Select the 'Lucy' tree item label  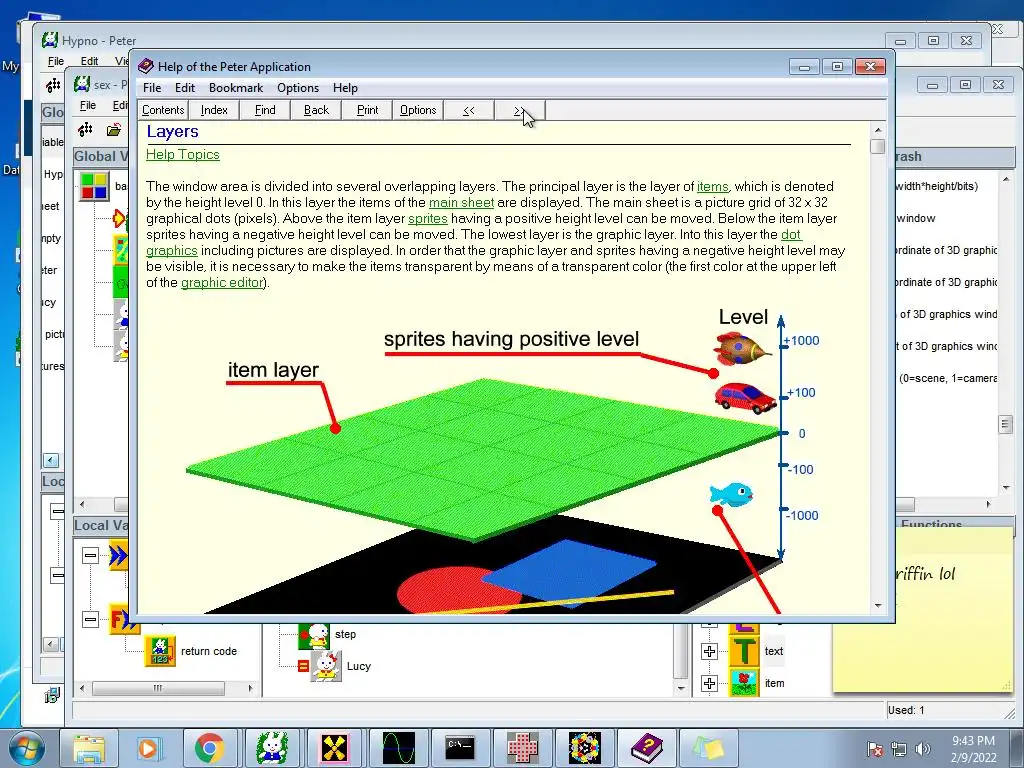click(x=359, y=666)
